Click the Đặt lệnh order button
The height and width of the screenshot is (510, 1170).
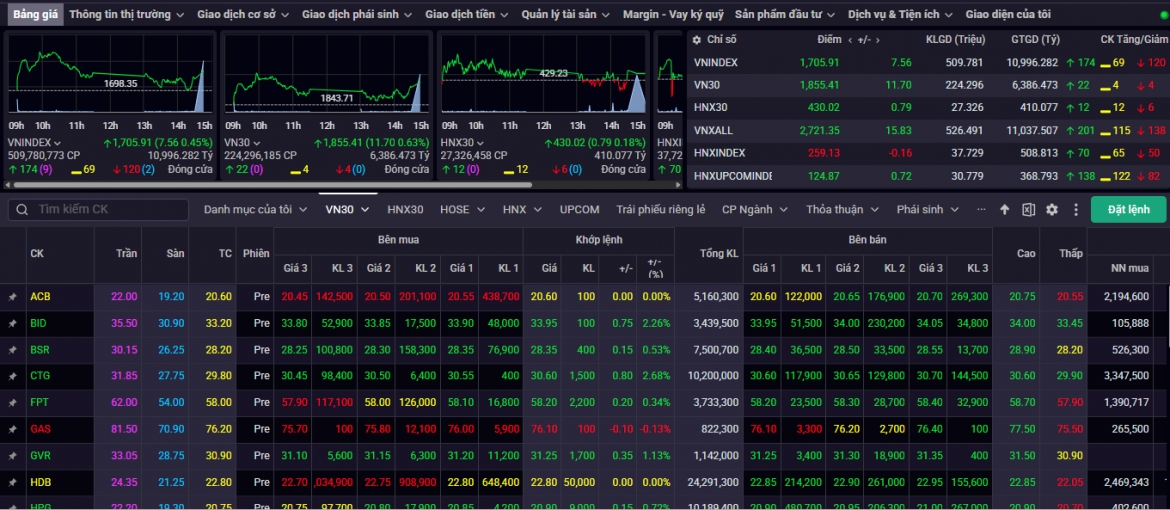(1128, 210)
